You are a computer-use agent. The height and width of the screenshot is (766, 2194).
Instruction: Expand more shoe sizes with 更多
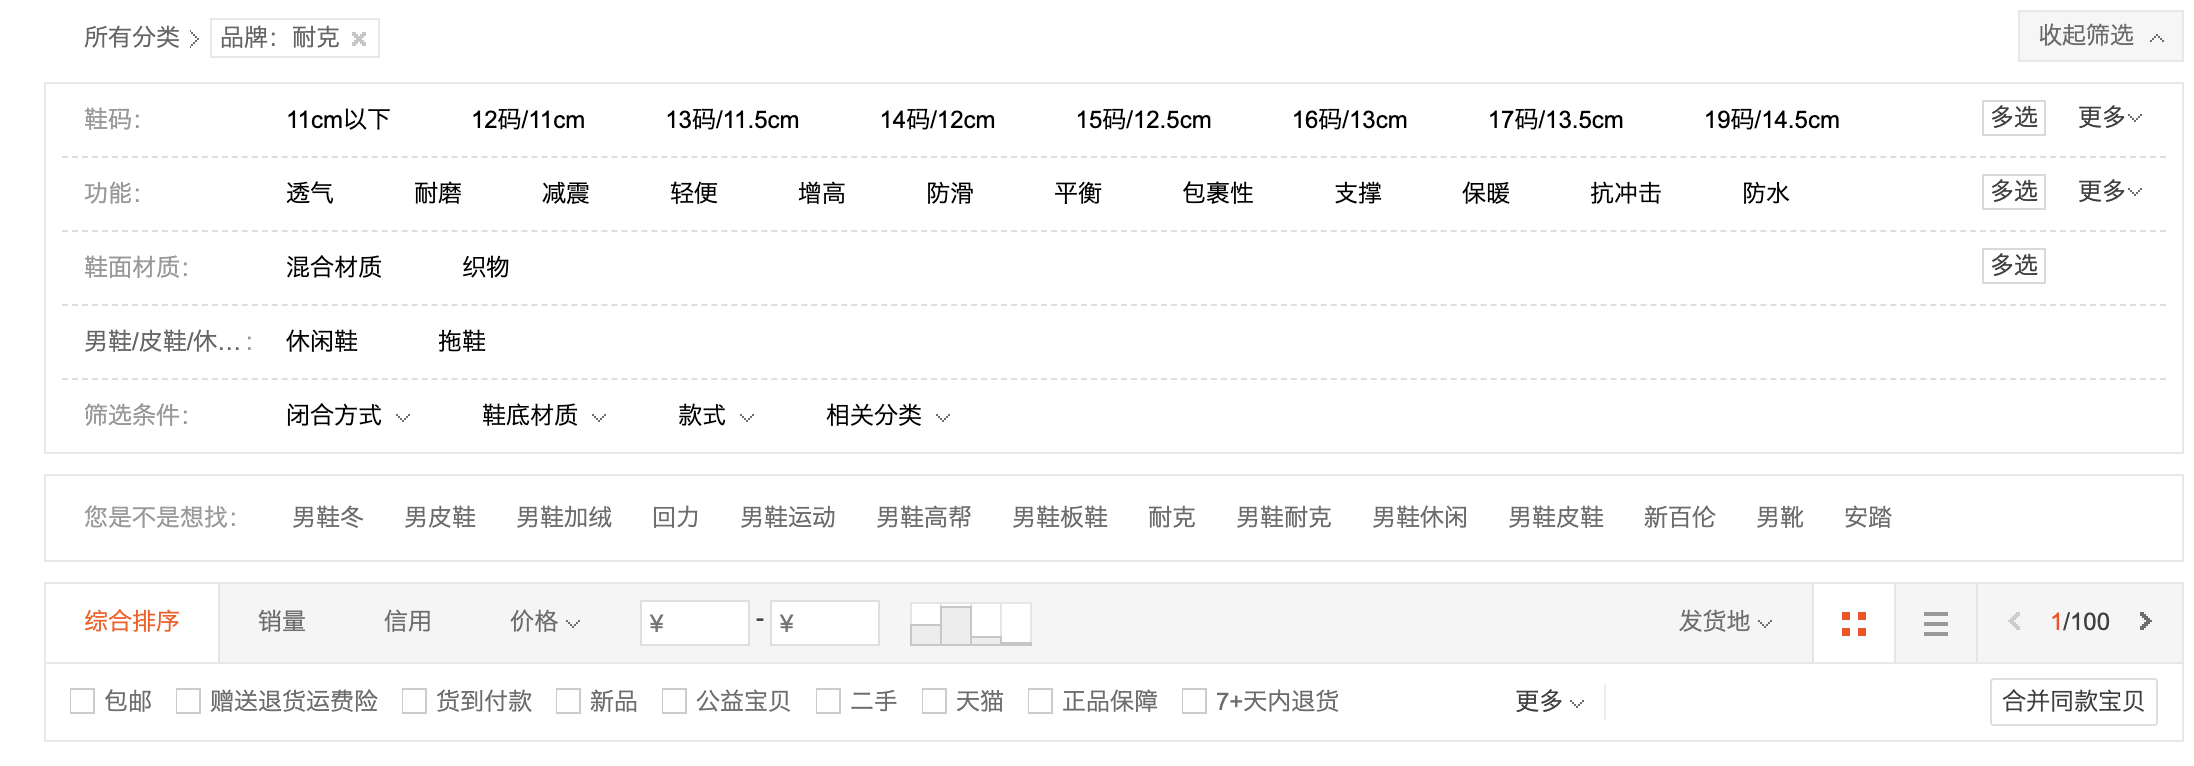tap(2110, 117)
